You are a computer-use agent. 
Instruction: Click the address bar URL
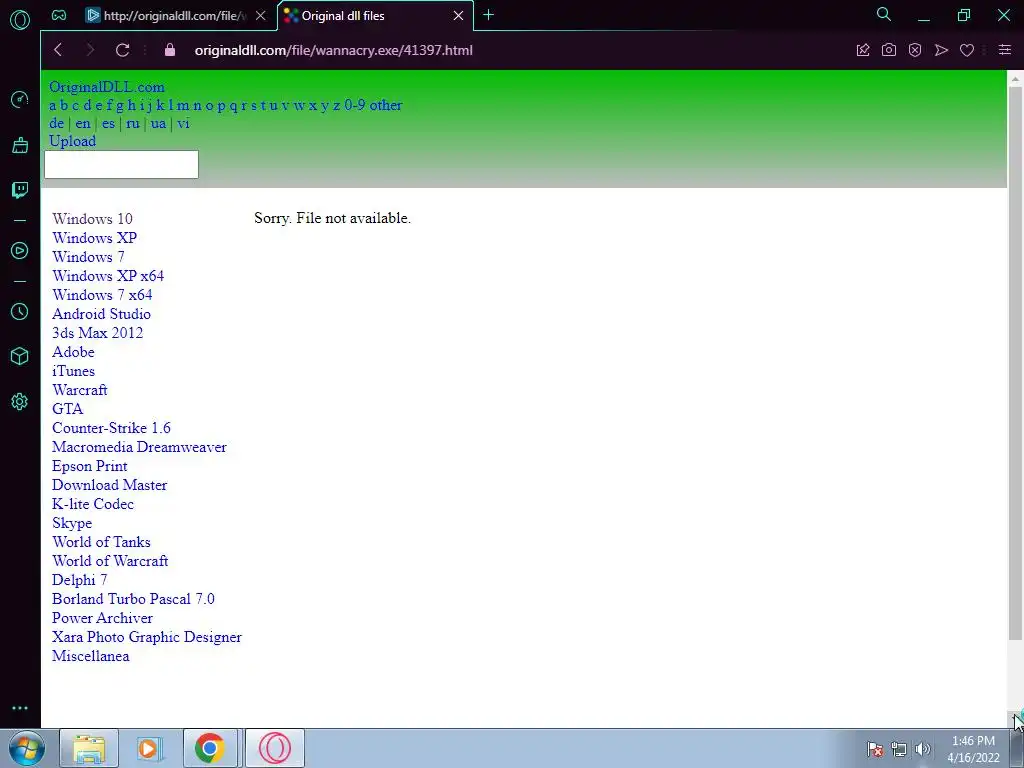tap(334, 50)
